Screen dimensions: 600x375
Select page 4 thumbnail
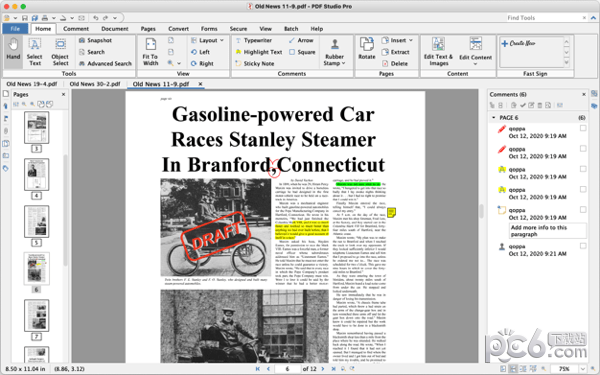(x=37, y=174)
